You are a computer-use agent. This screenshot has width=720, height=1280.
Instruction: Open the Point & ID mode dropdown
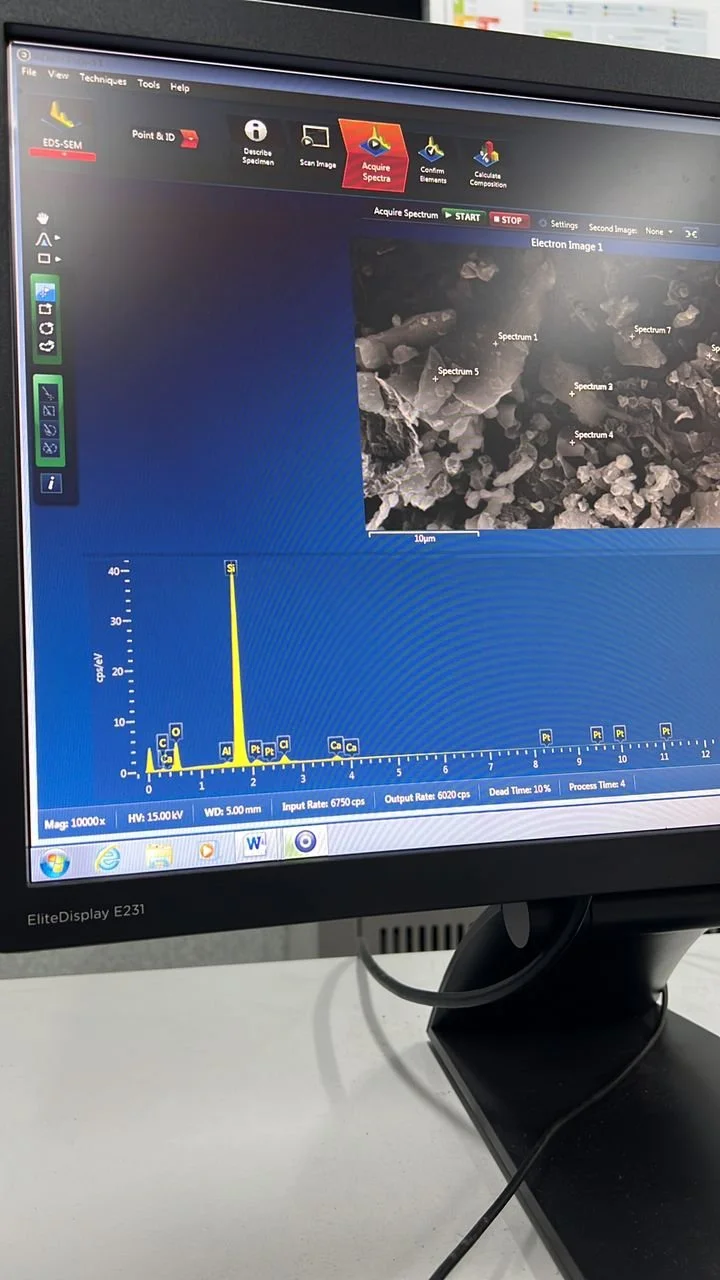(165, 136)
